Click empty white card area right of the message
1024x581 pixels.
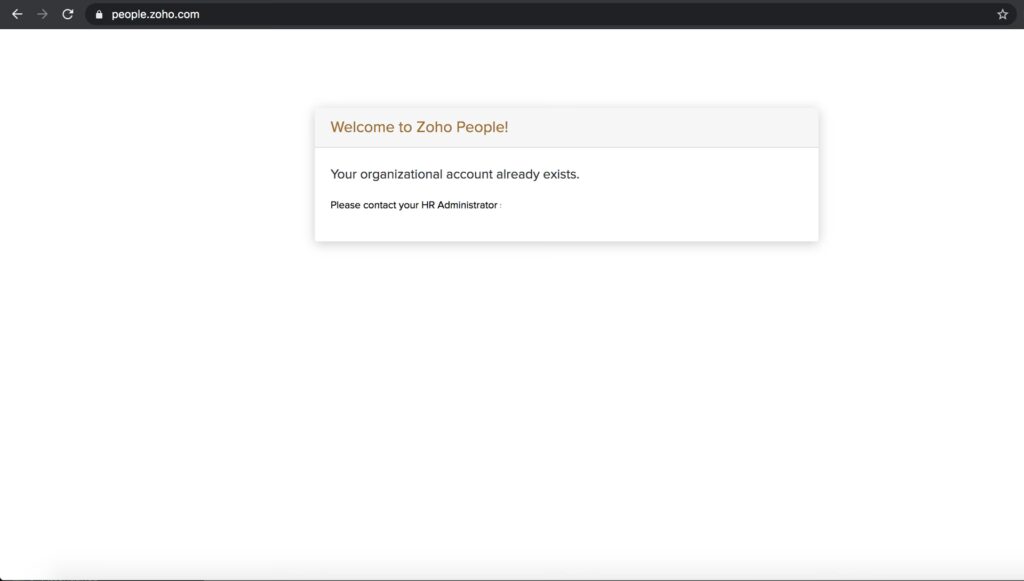tap(700, 190)
